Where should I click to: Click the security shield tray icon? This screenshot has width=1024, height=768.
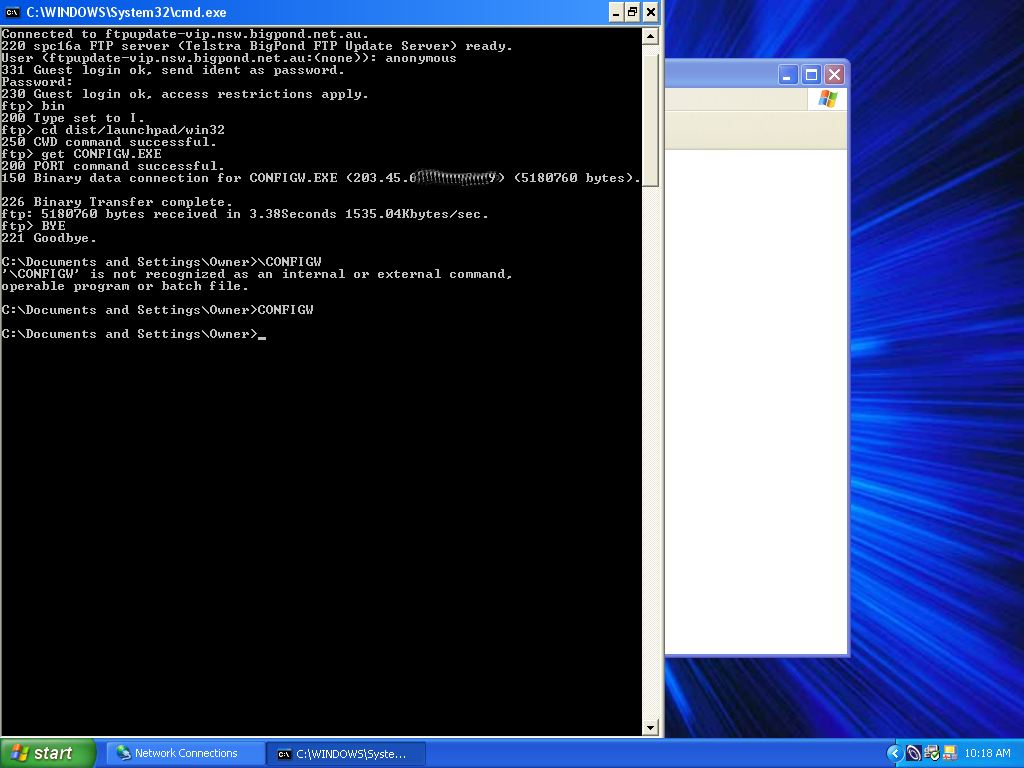[x=932, y=754]
